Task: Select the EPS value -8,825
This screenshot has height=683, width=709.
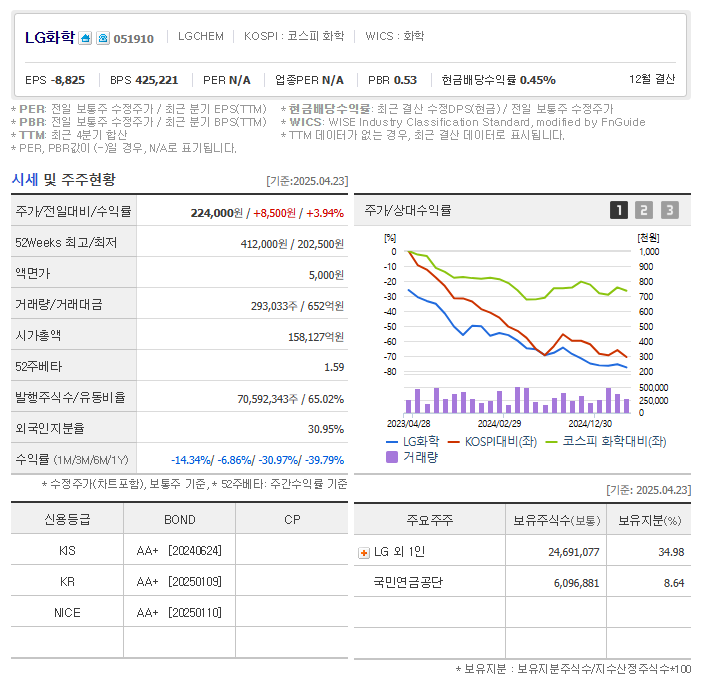Action: pos(68,80)
